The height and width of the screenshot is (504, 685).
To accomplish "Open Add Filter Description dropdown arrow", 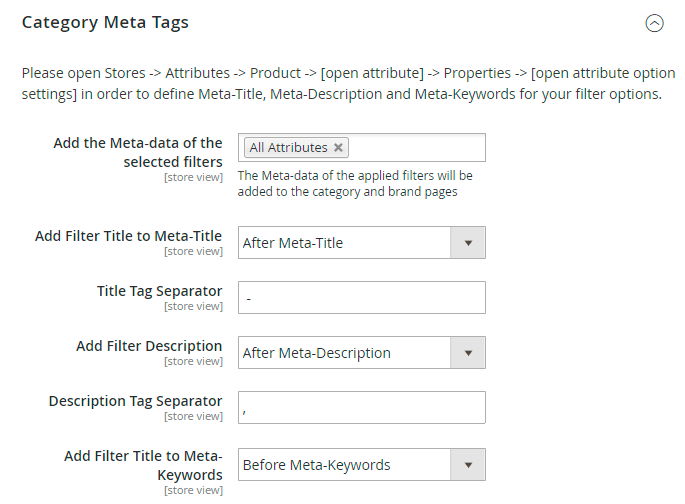I will click(467, 353).
